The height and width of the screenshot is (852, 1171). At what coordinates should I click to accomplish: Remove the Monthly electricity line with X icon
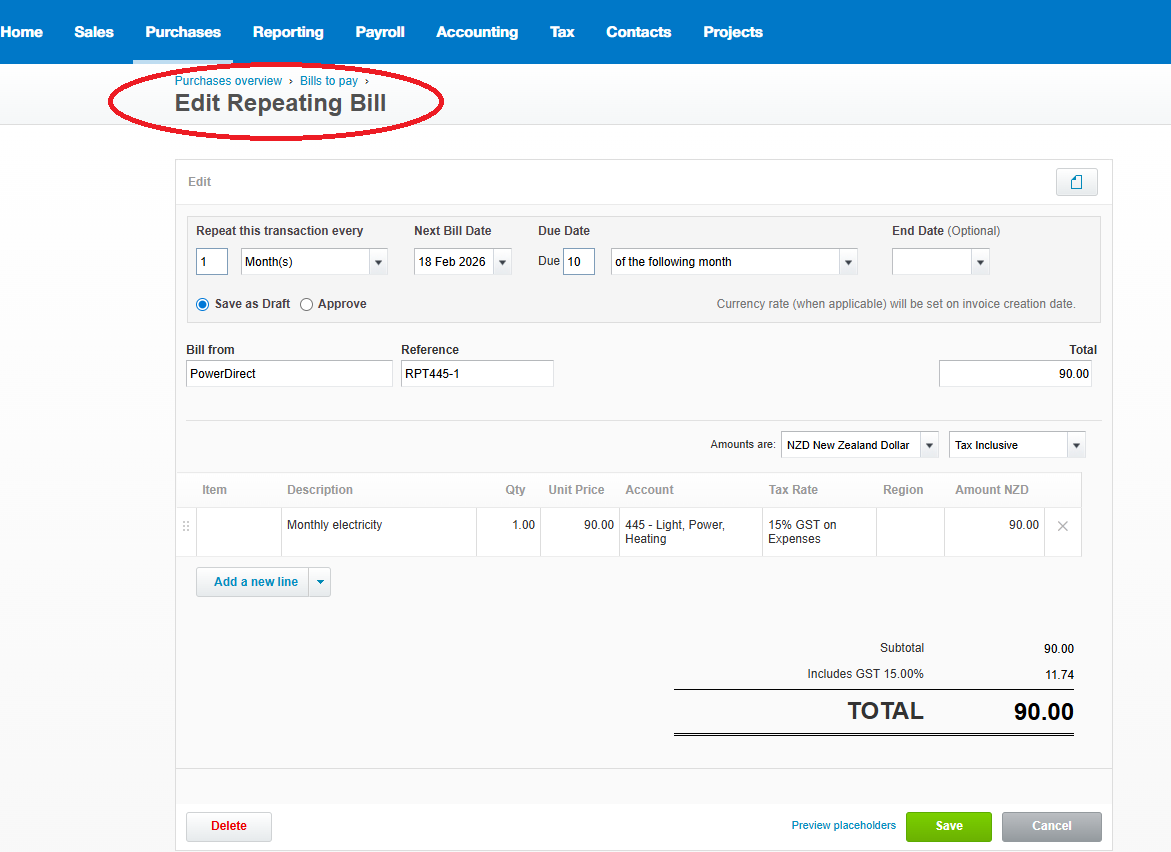[x=1062, y=526]
